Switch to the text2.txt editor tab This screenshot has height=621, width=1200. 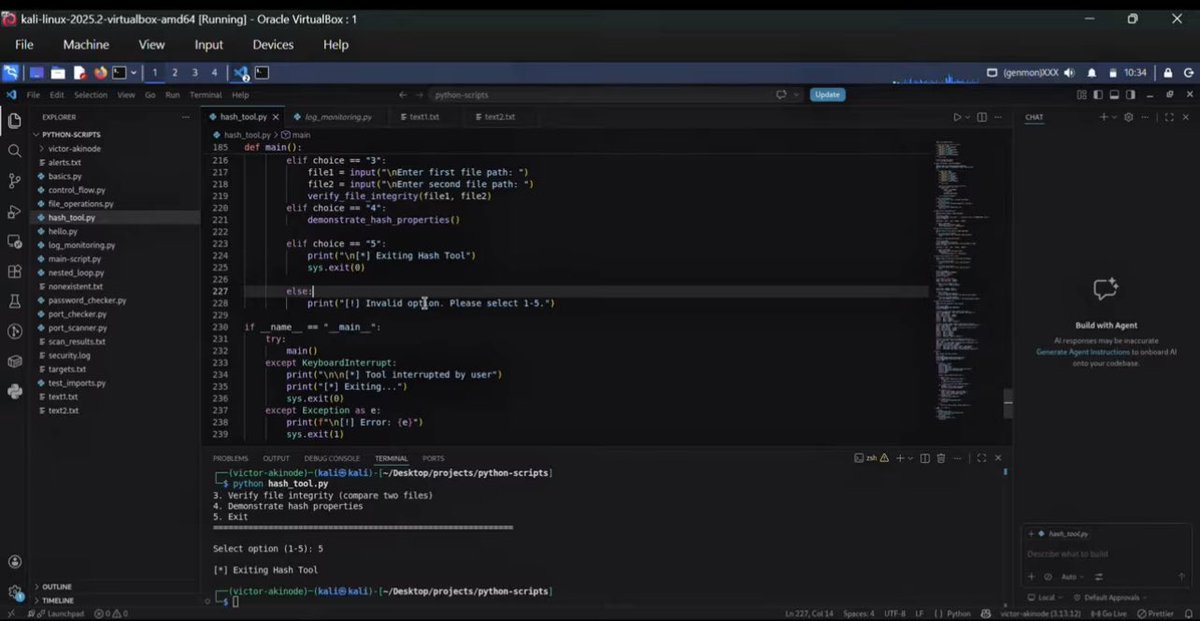tap(499, 117)
